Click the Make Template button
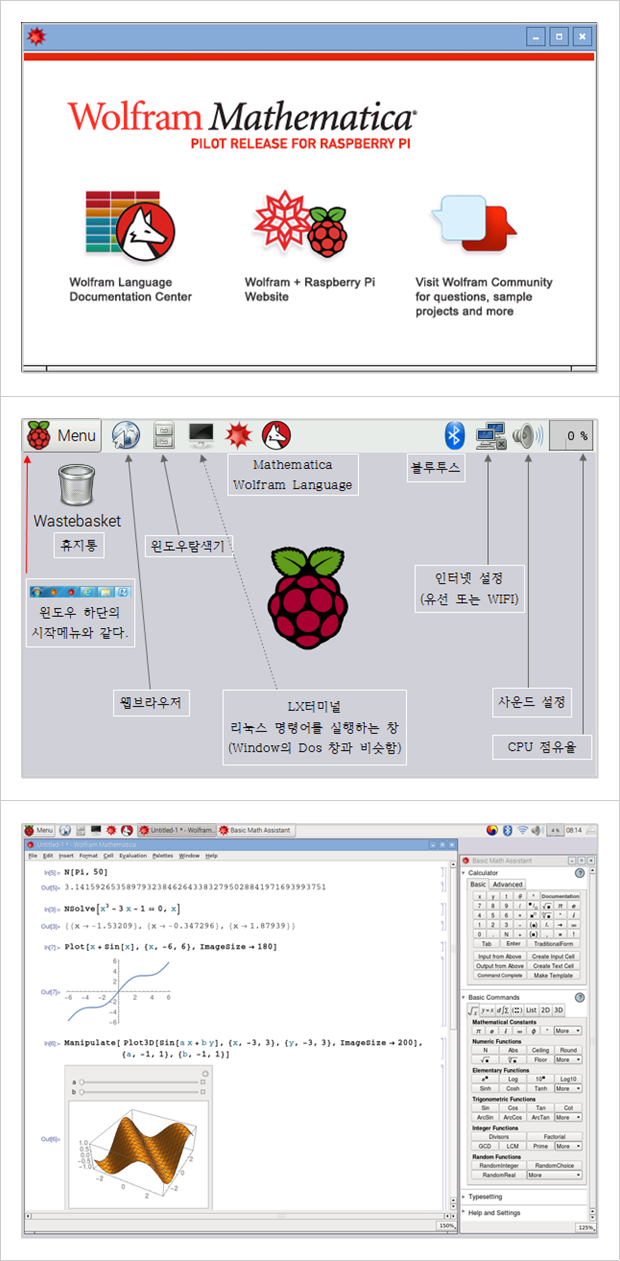This screenshot has height=1261, width=620. tap(553, 975)
